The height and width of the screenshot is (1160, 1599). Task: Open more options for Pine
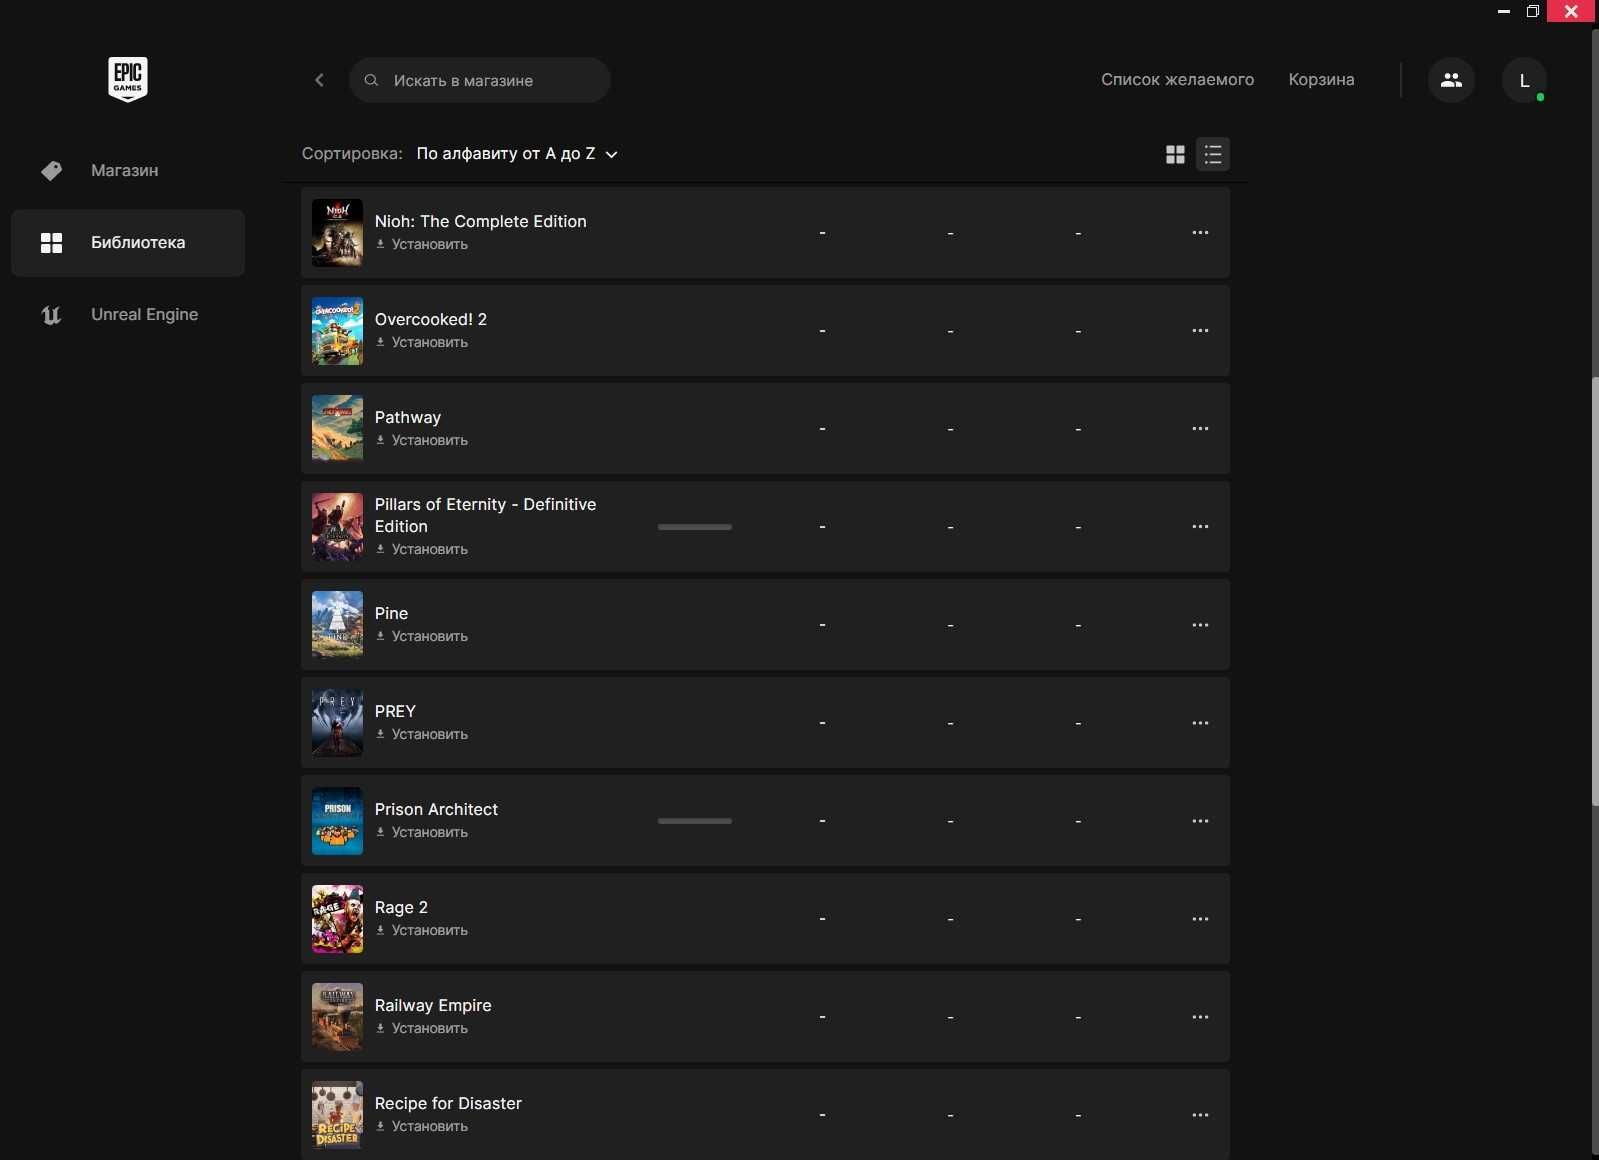1200,625
